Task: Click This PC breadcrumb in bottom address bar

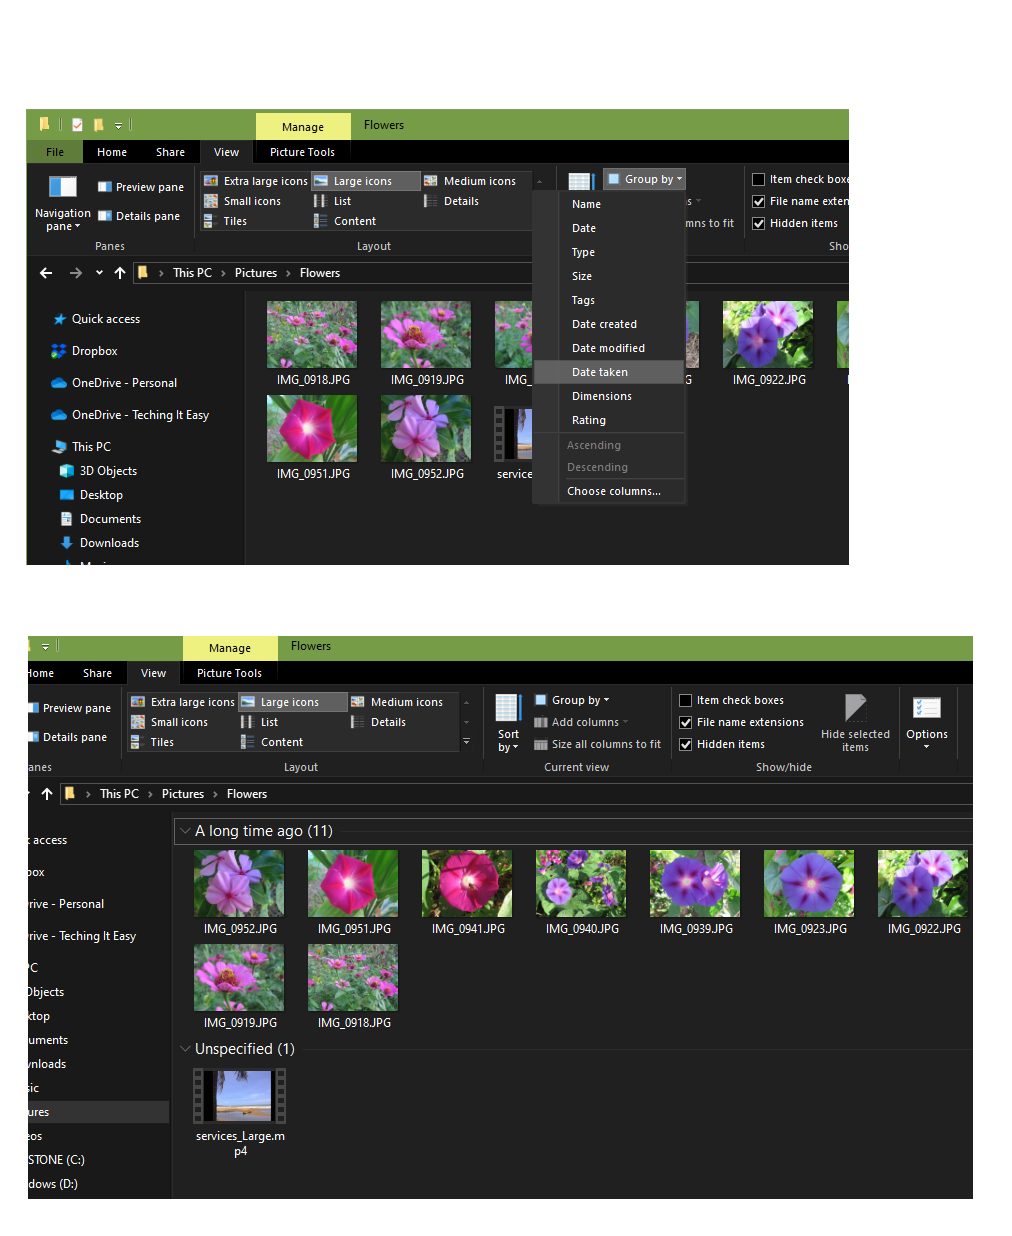Action: [120, 794]
